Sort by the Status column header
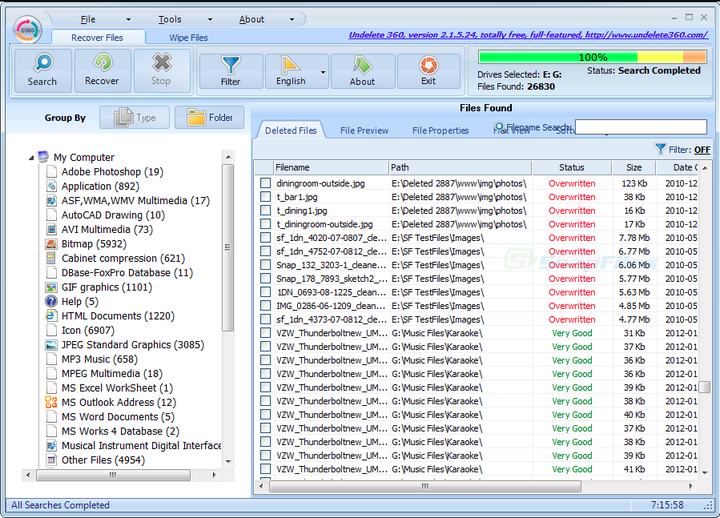 (572, 168)
